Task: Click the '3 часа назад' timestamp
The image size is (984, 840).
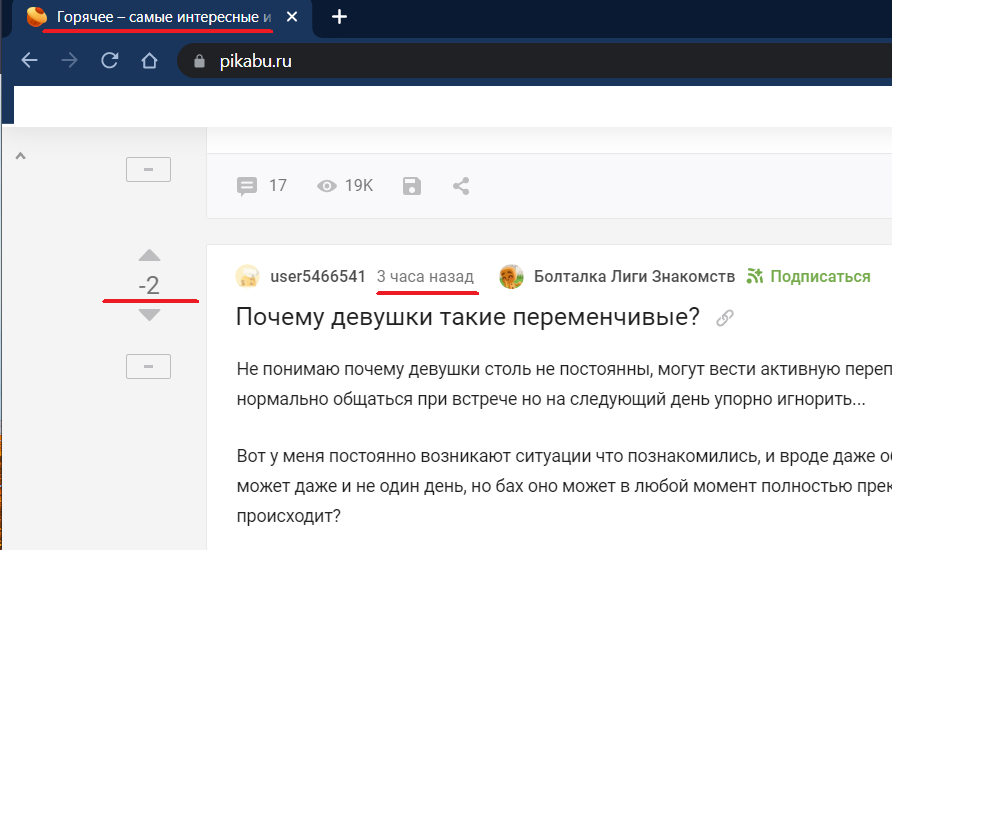Action: click(x=425, y=277)
